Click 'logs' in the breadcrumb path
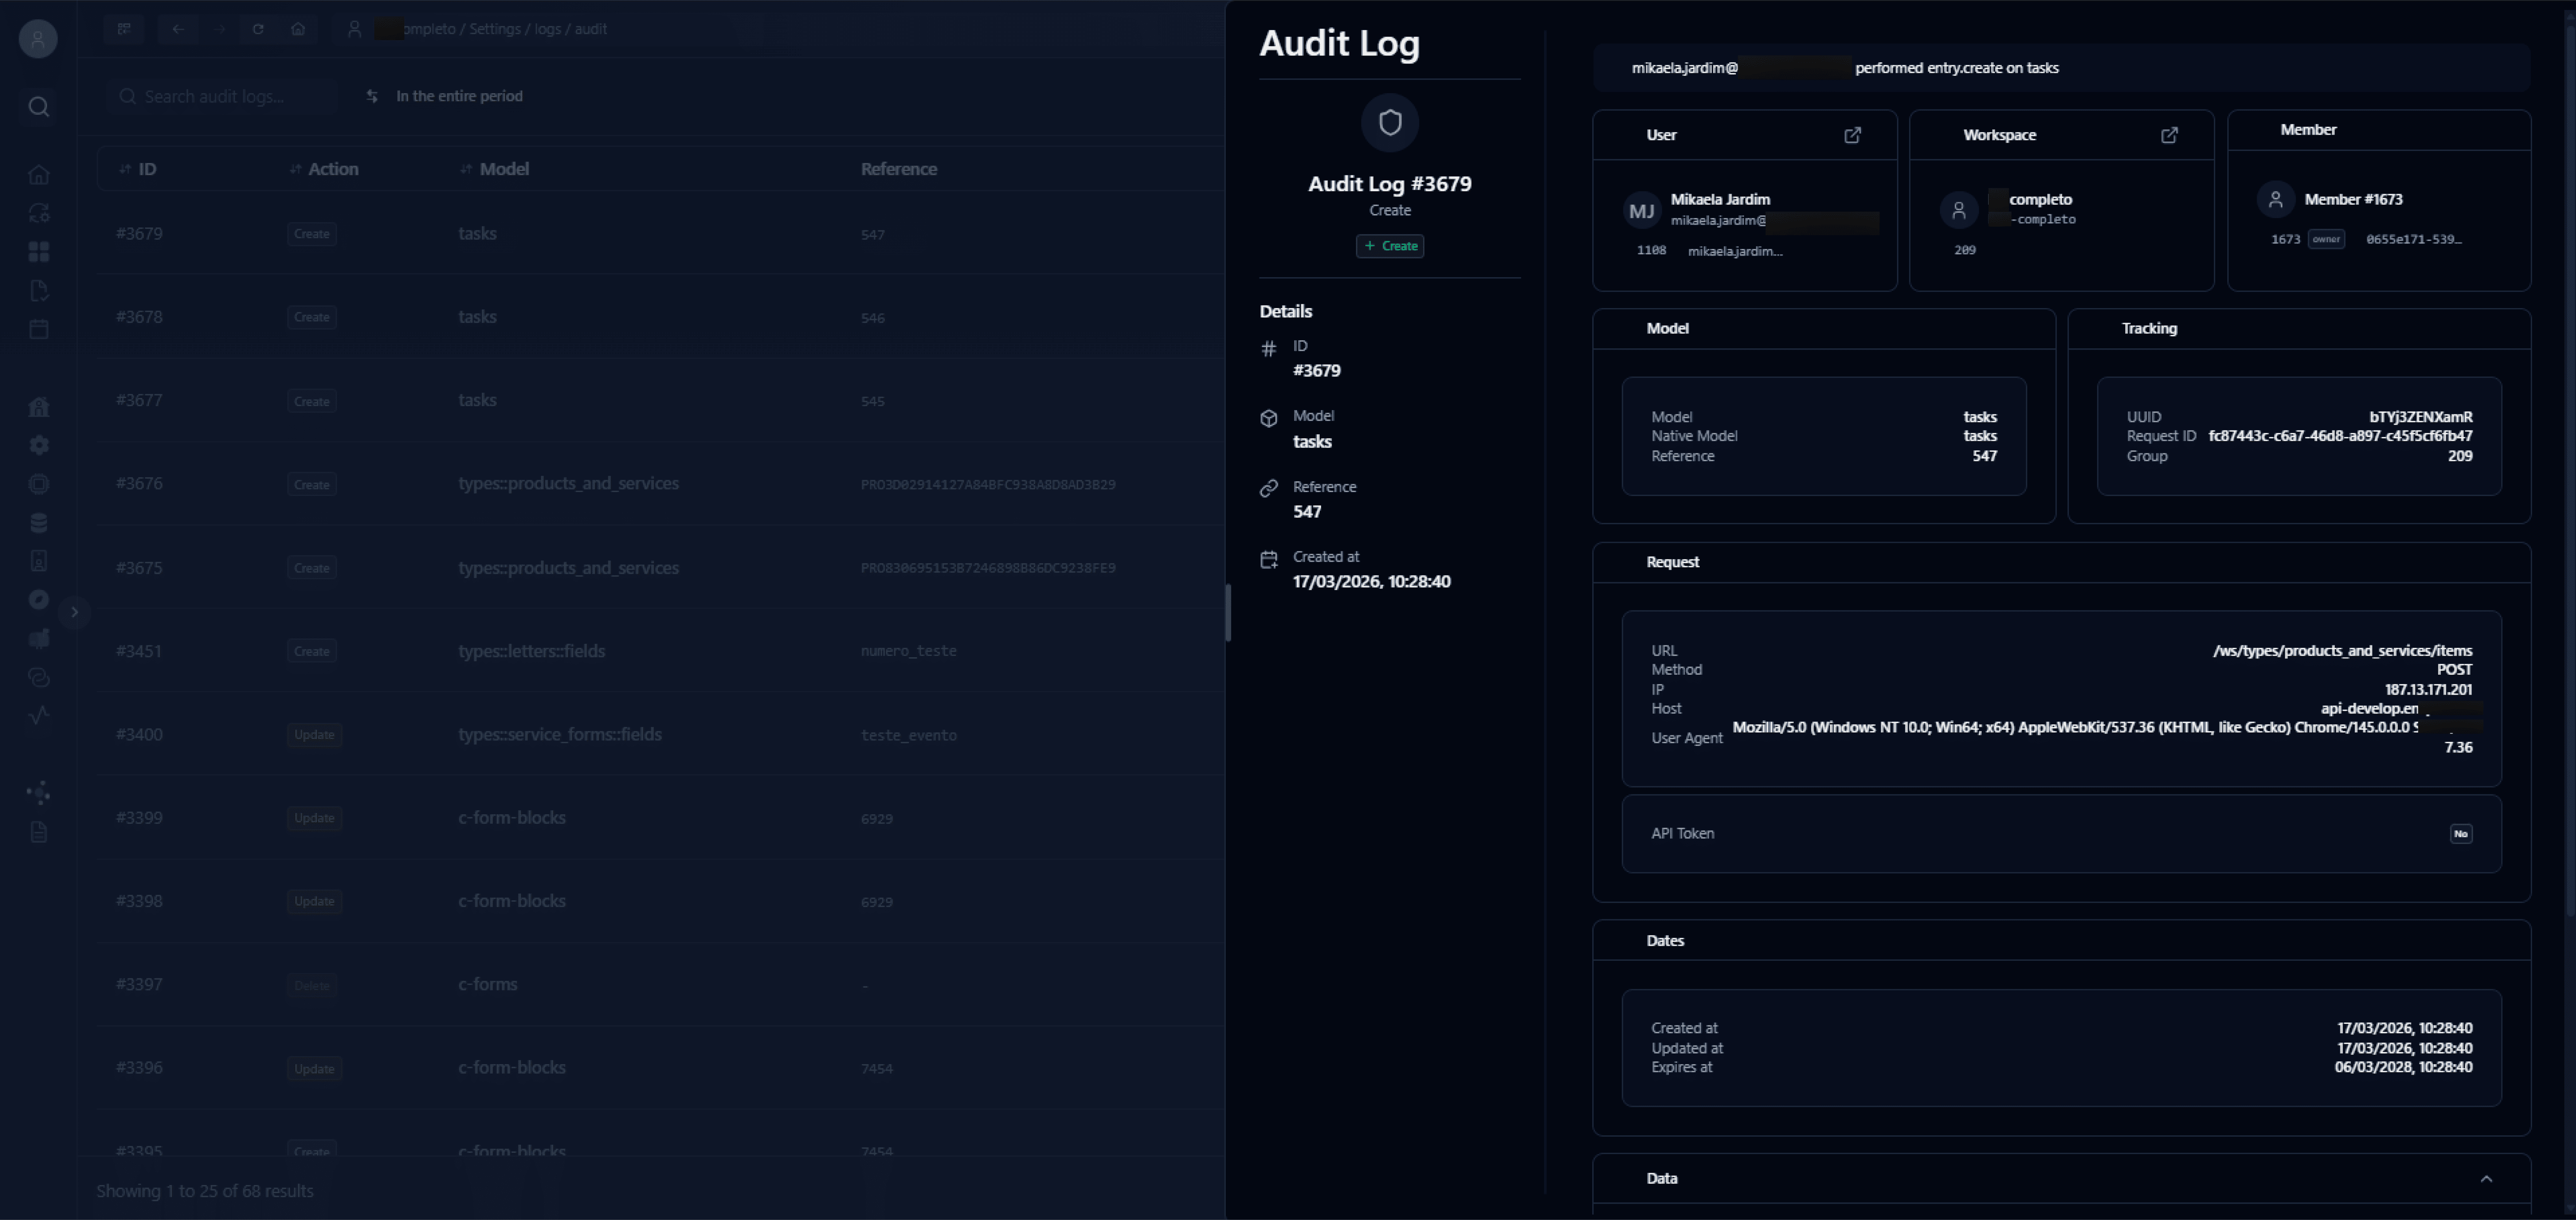This screenshot has height=1220, width=2576. pyautogui.click(x=548, y=29)
